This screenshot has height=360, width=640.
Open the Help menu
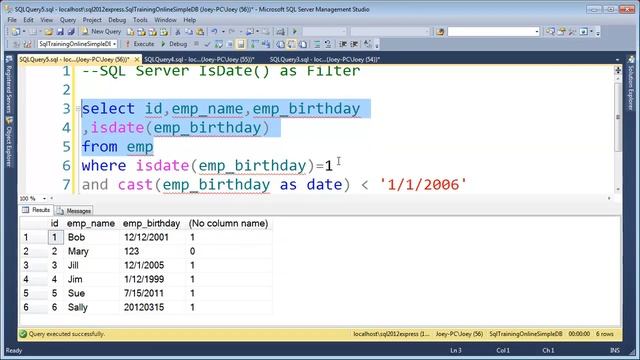(189, 20)
